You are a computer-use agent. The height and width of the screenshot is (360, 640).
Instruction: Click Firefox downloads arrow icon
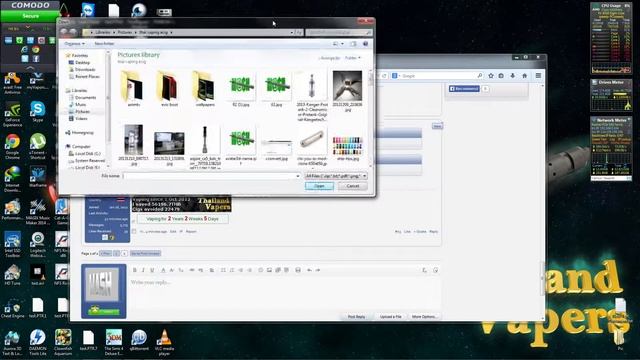coord(513,76)
